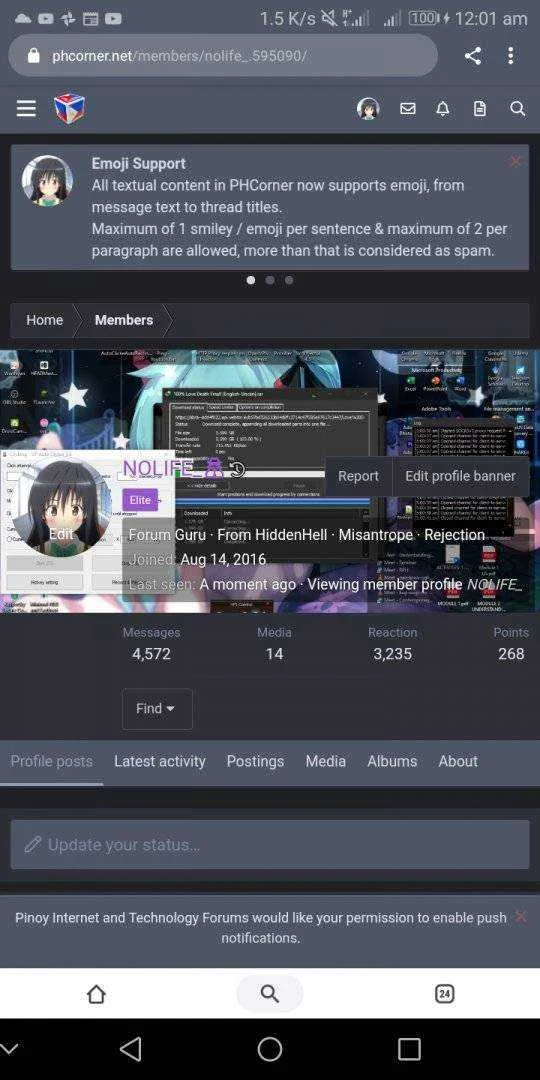Tap the padlock icon in address bar

(33, 56)
